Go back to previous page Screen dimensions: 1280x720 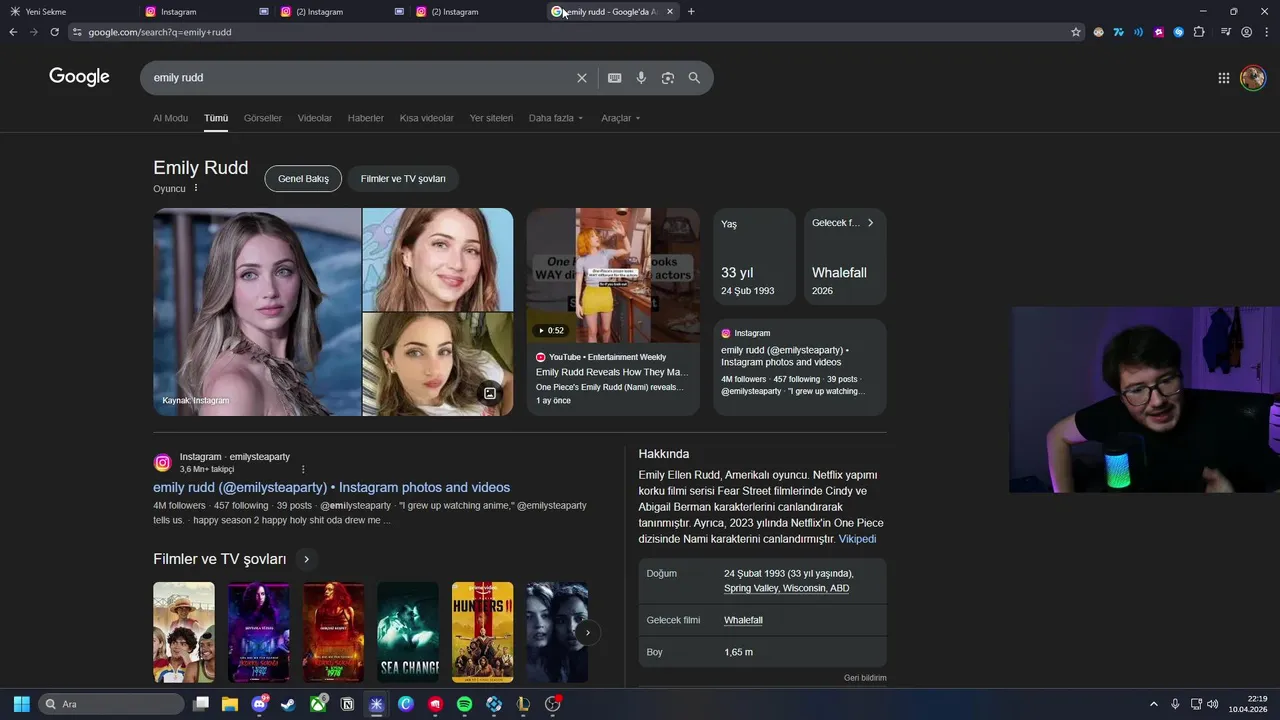coord(13,32)
